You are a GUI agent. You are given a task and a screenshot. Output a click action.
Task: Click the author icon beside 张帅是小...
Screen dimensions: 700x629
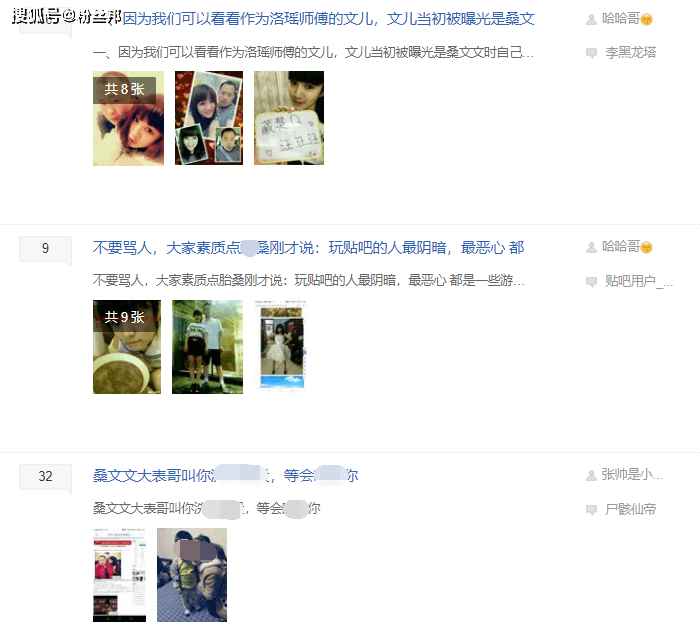click(591, 475)
